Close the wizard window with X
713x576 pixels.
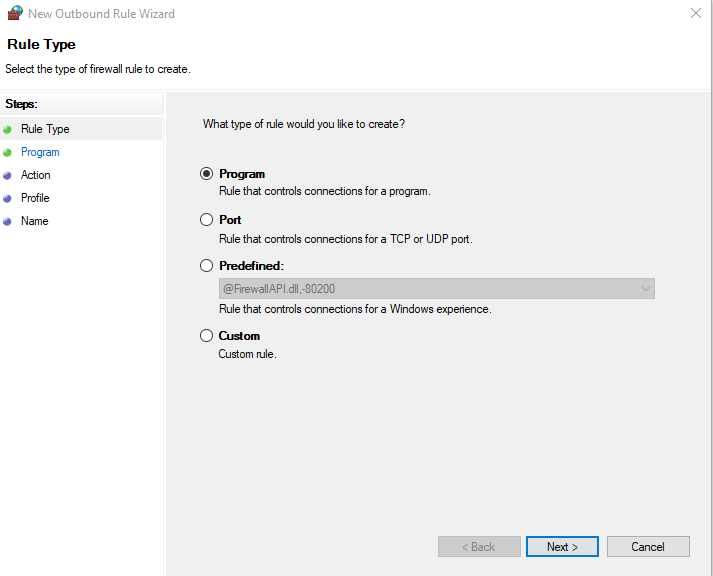695,14
